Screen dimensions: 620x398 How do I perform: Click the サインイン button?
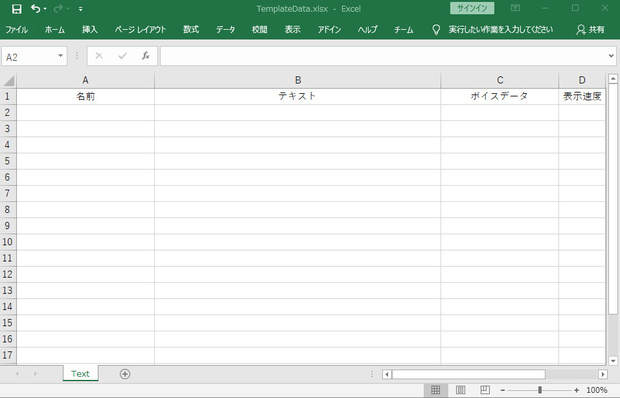[472, 8]
